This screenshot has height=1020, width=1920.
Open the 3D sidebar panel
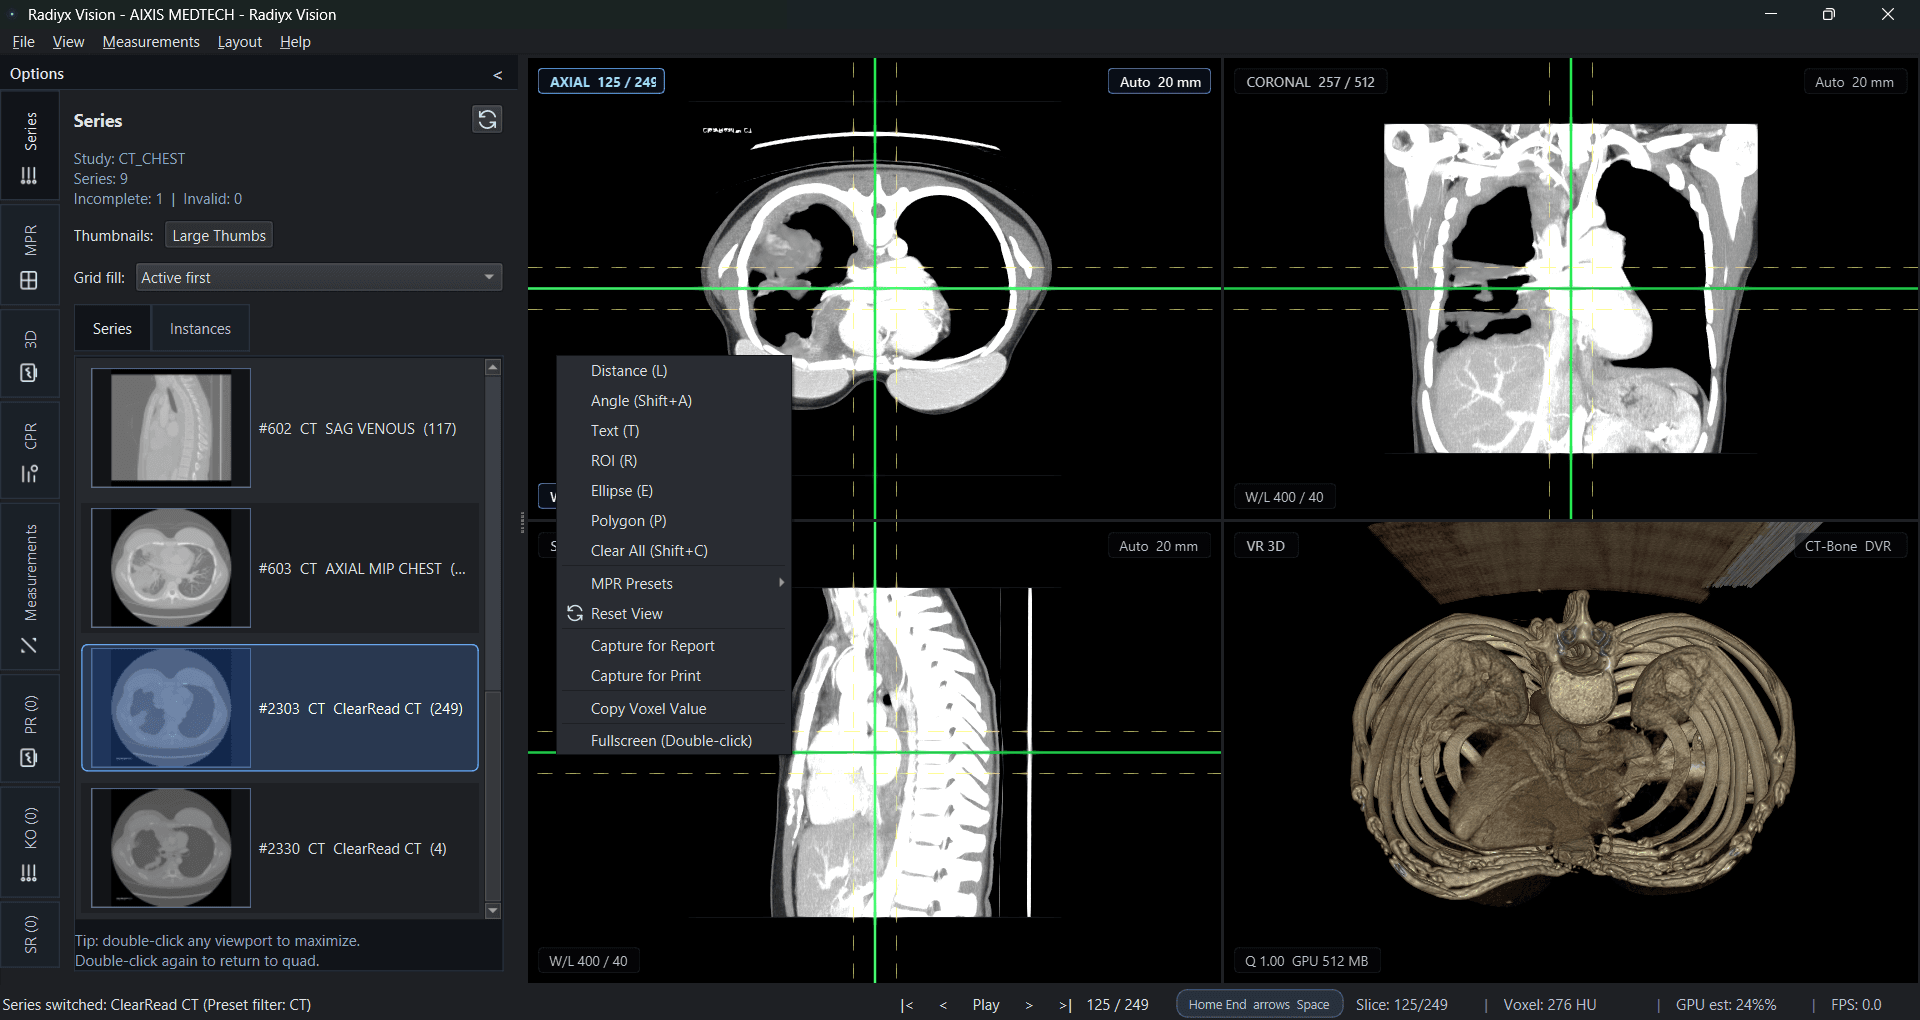[x=30, y=355]
